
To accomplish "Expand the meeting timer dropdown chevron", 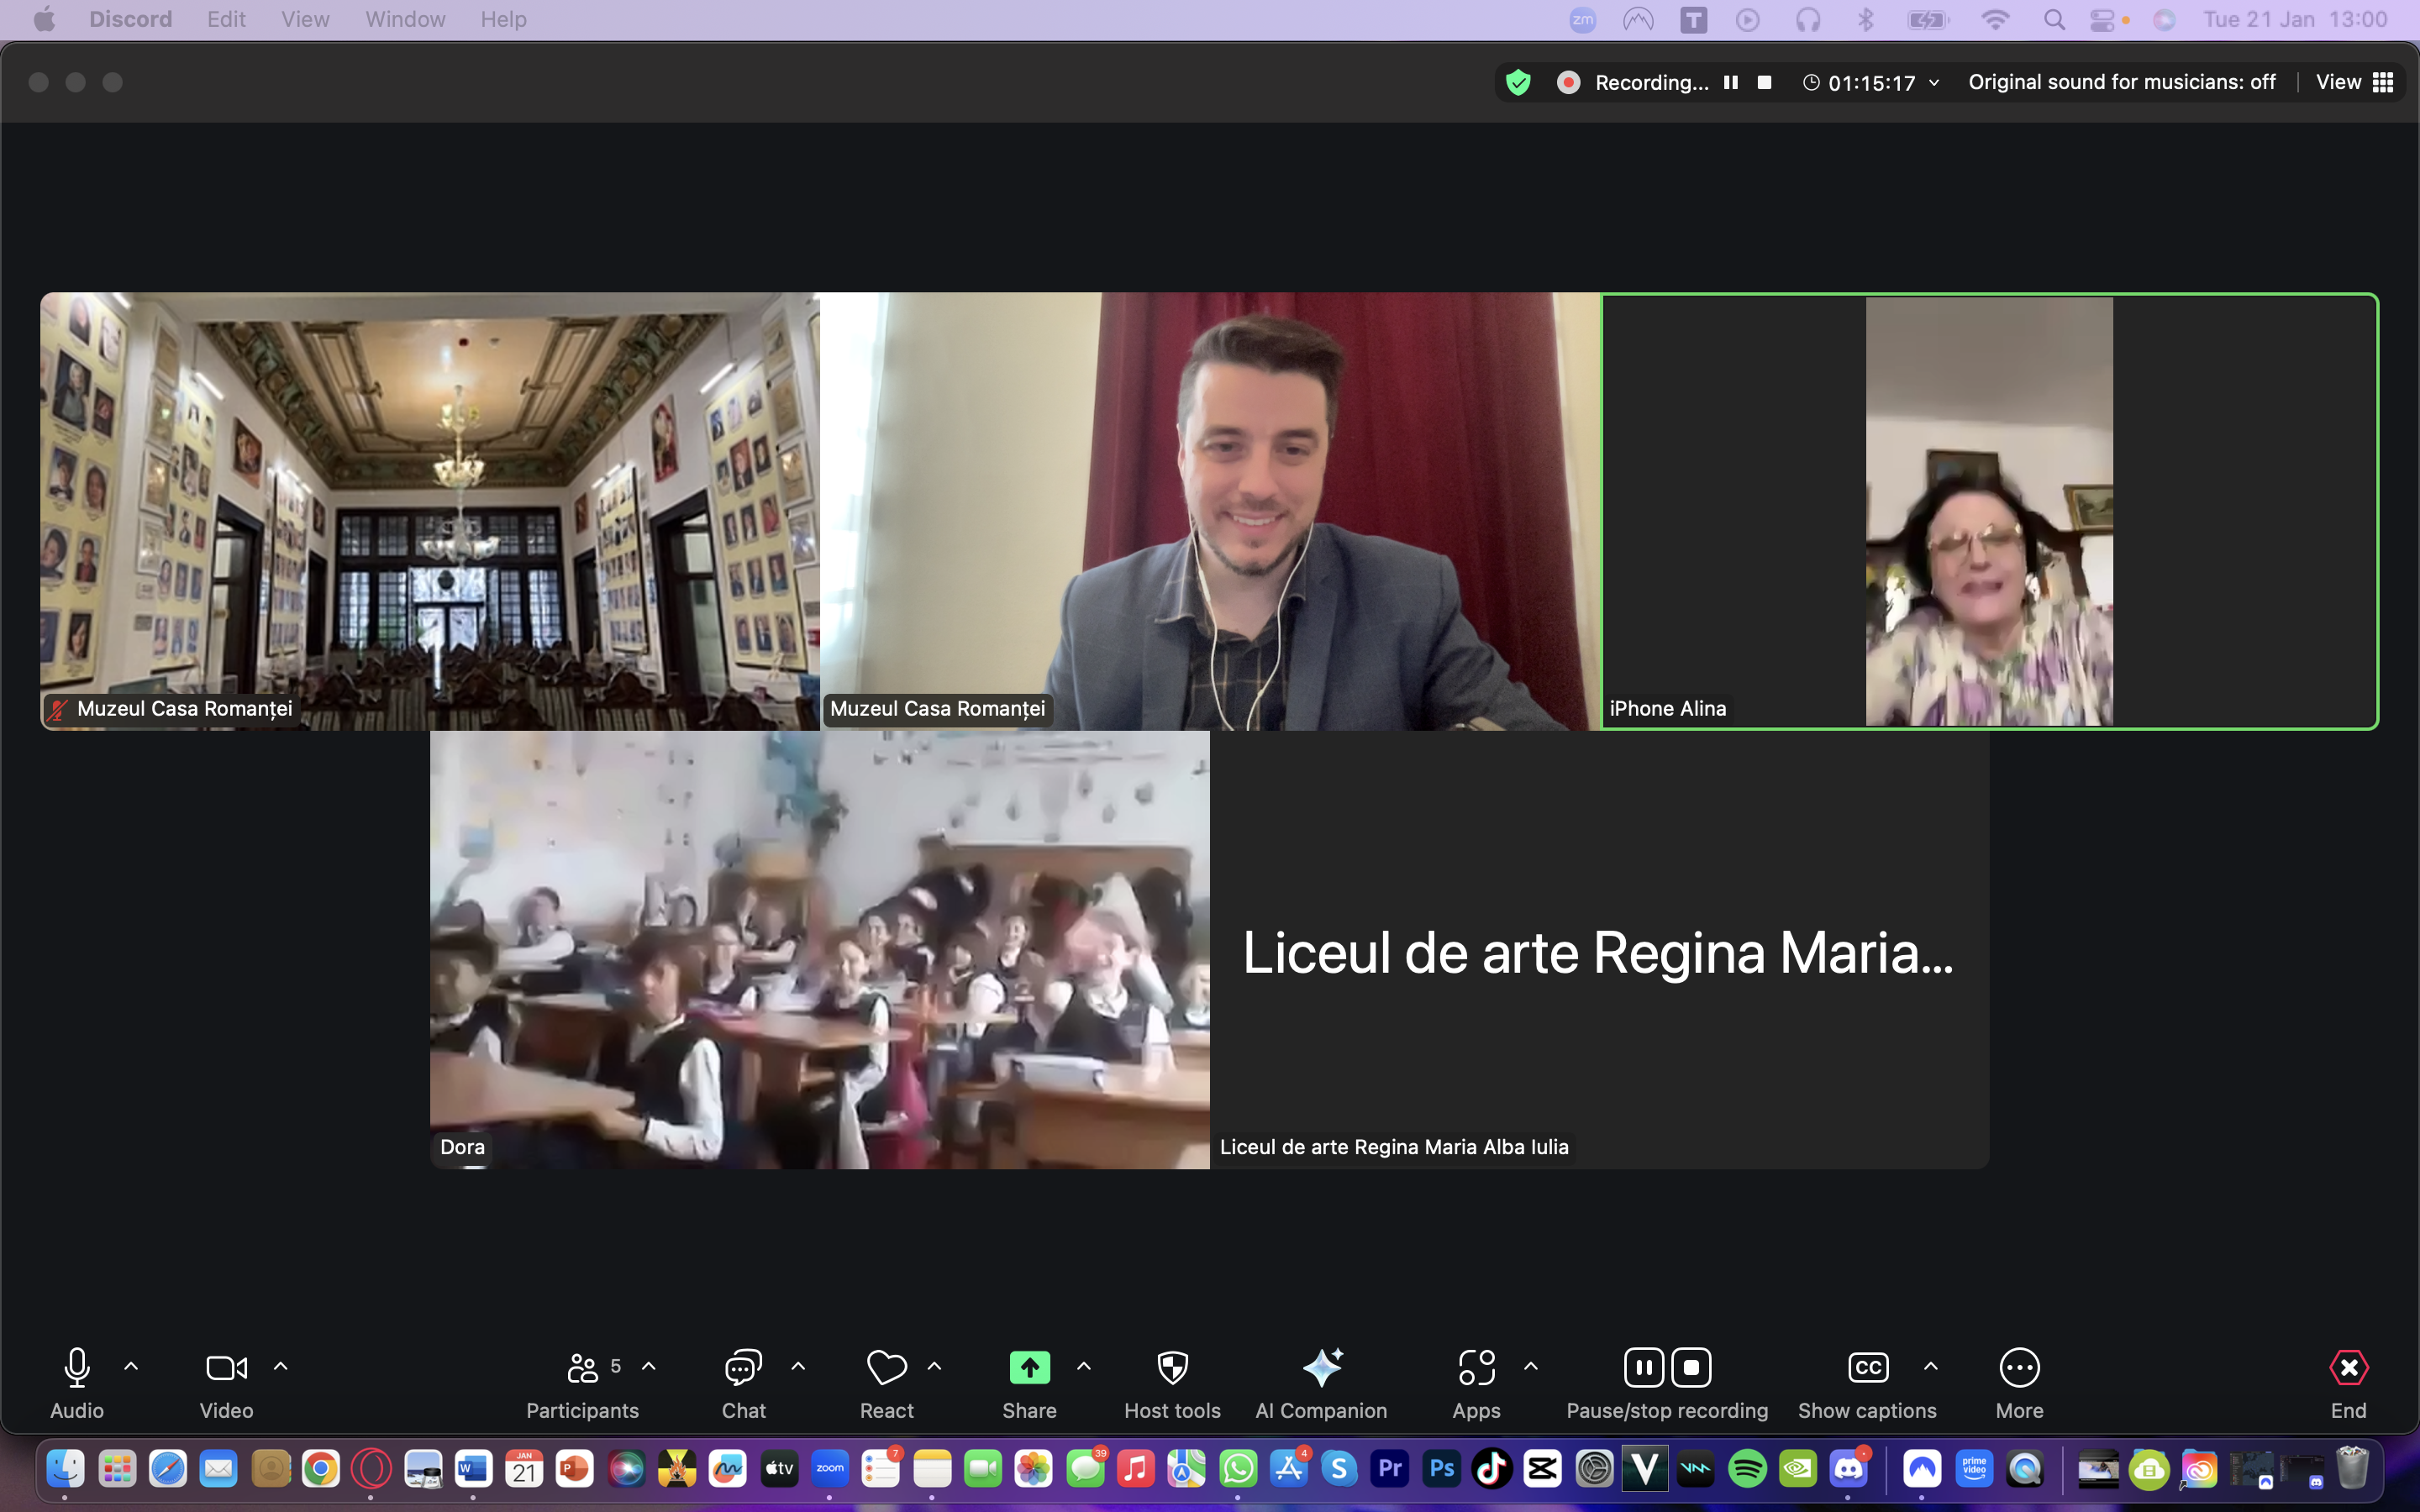I will tap(1934, 83).
